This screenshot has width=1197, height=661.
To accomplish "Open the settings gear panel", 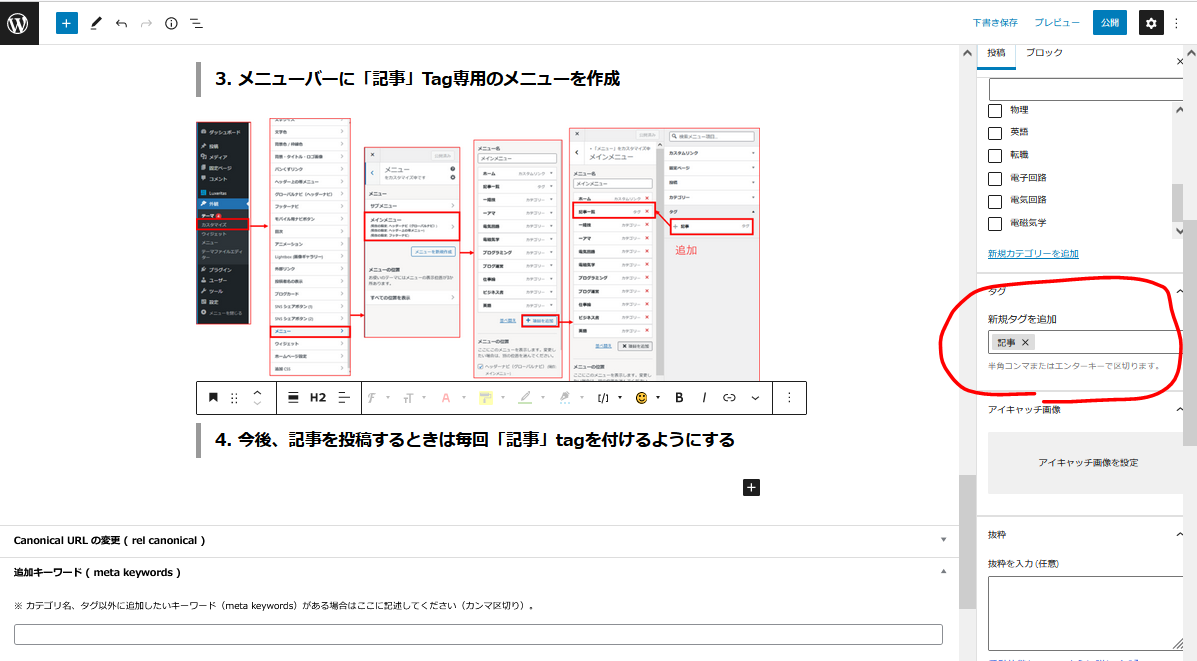I will coord(1151,23).
